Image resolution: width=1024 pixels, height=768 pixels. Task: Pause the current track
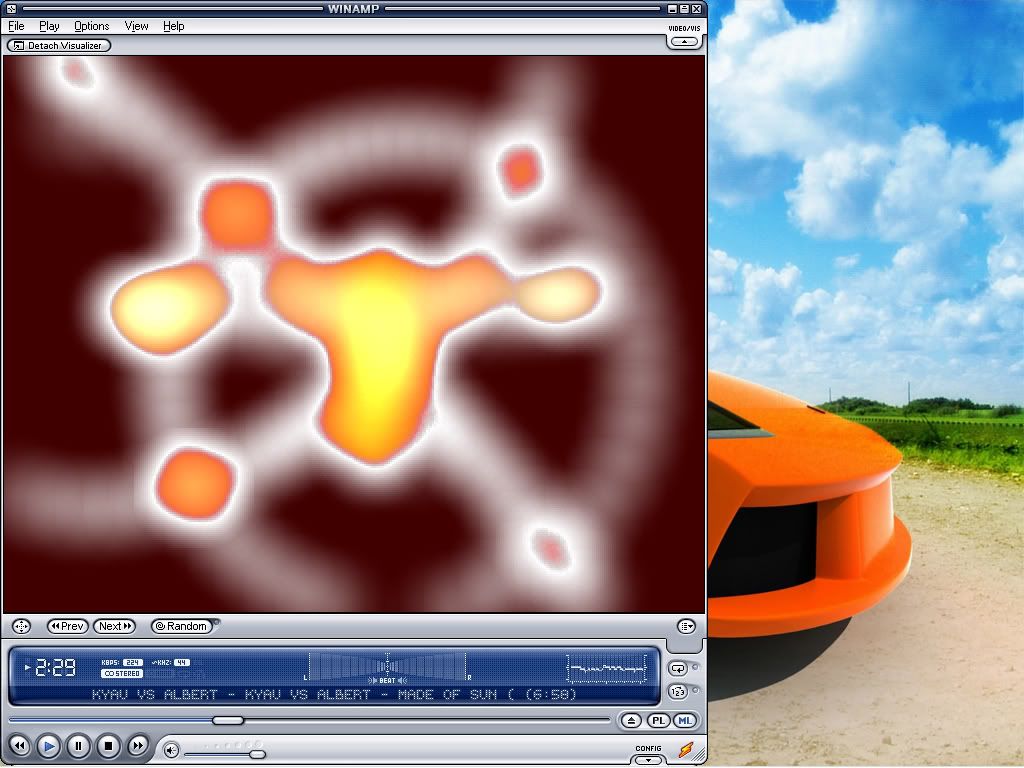pyautogui.click(x=78, y=746)
